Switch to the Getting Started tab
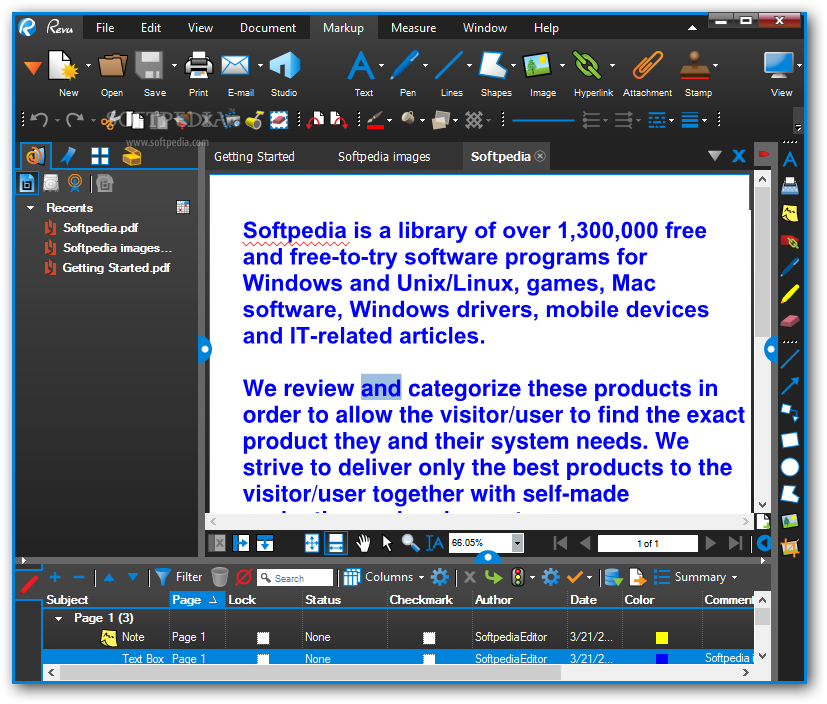 point(254,157)
